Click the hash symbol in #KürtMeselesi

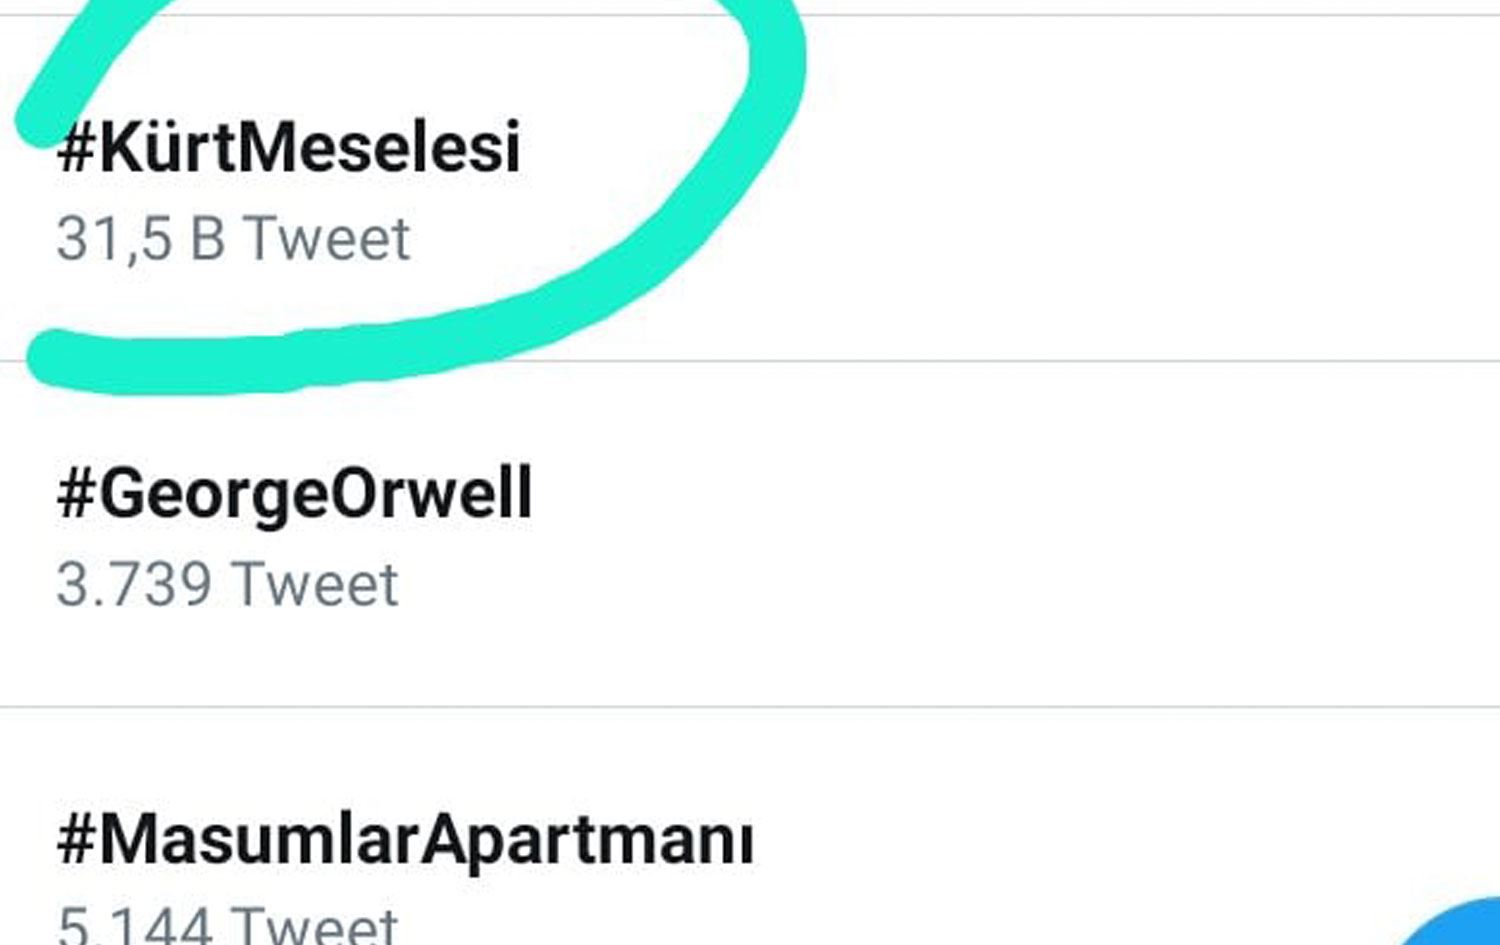[75, 148]
